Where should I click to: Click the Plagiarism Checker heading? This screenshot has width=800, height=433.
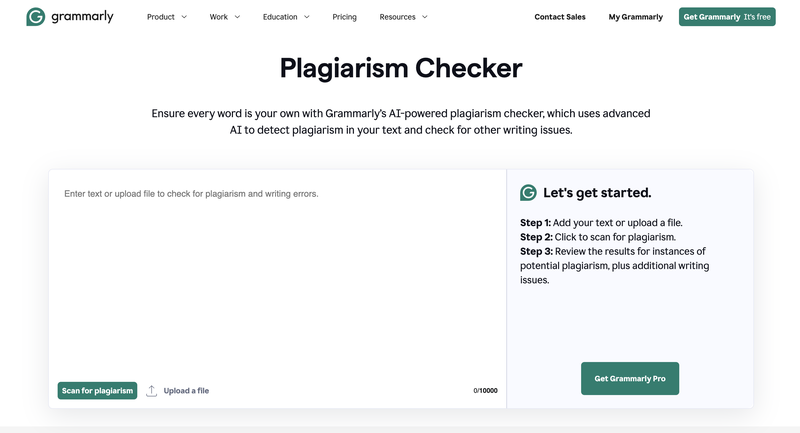[x=401, y=68]
